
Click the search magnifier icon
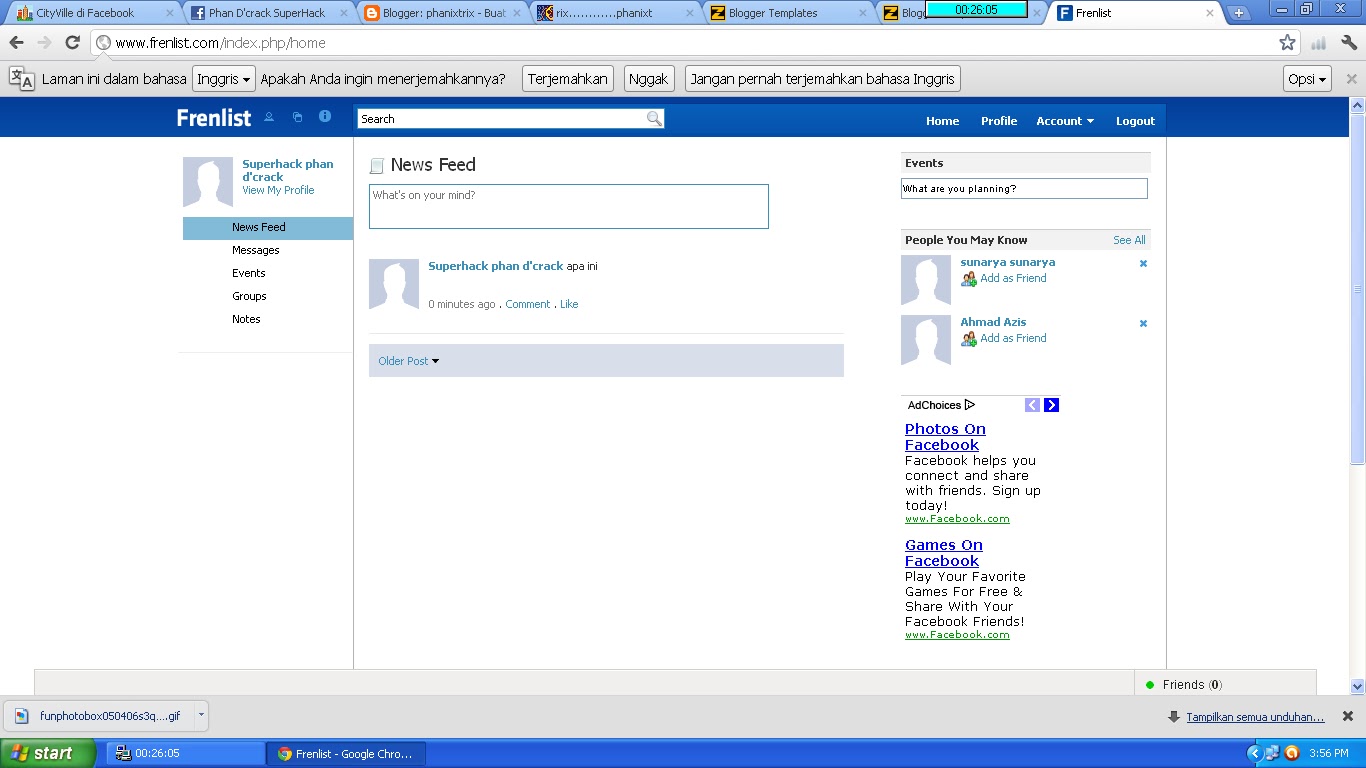(654, 118)
